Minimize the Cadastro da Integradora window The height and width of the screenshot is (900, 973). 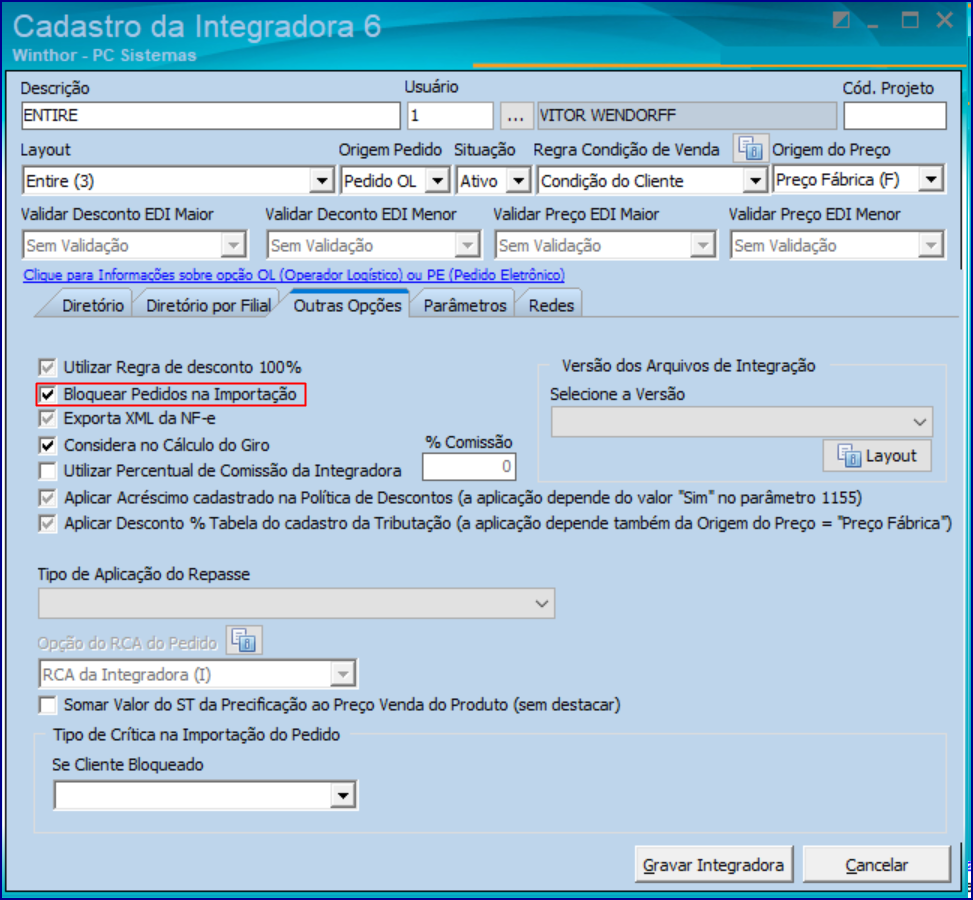873,25
